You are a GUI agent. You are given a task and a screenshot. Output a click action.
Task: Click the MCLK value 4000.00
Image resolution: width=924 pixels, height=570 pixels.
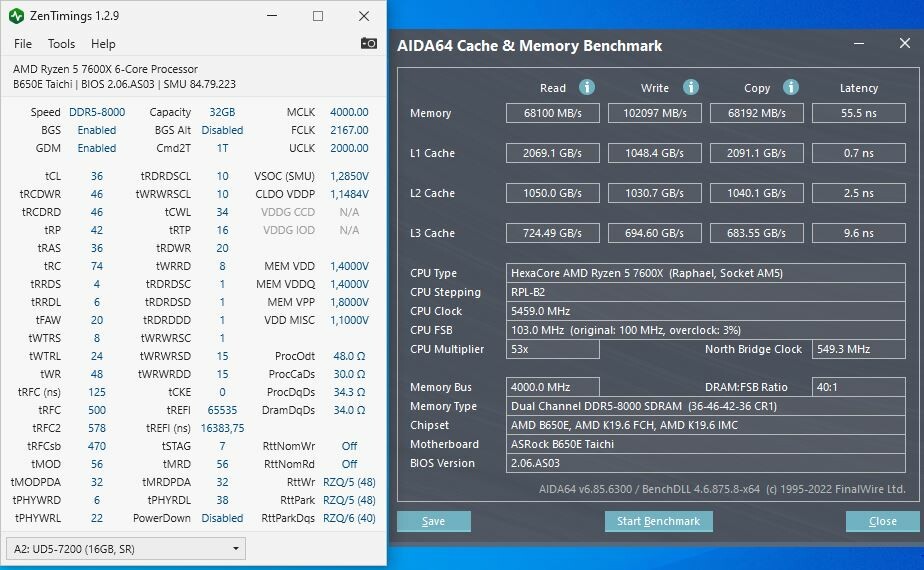349,112
